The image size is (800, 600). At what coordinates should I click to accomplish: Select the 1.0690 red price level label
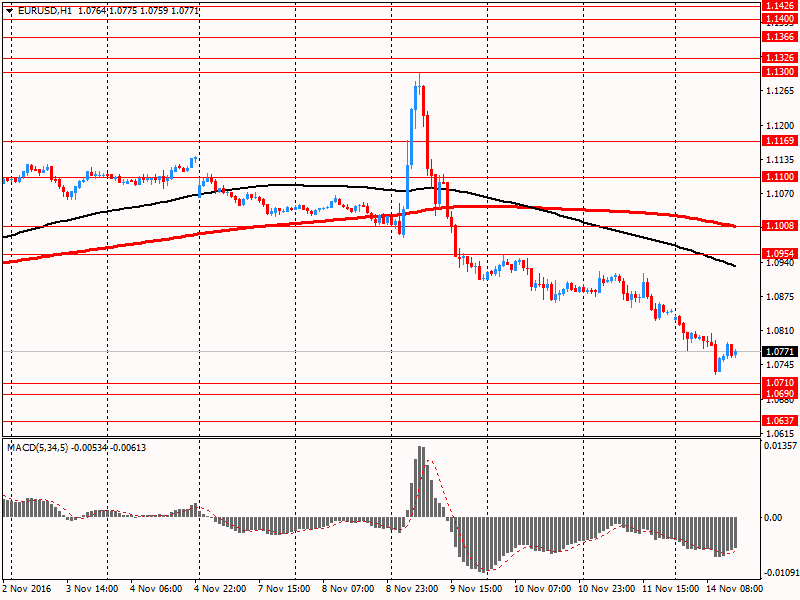click(780, 394)
